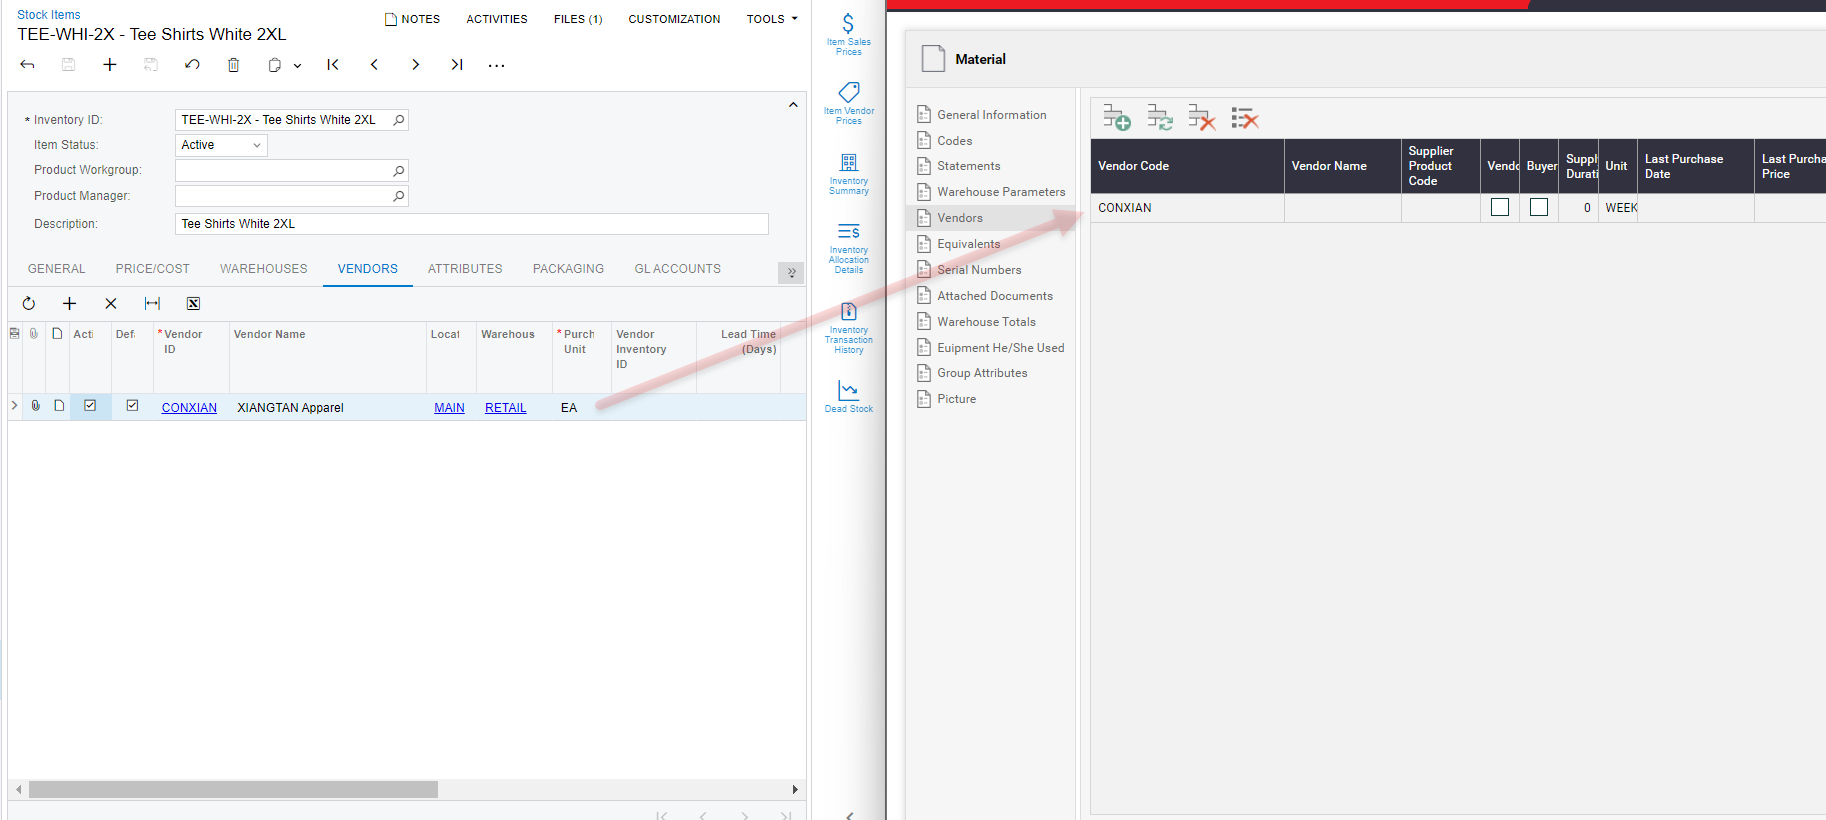This screenshot has width=1826, height=820.
Task: Switch to the ATTRIBUTES tab
Action: click(x=465, y=269)
